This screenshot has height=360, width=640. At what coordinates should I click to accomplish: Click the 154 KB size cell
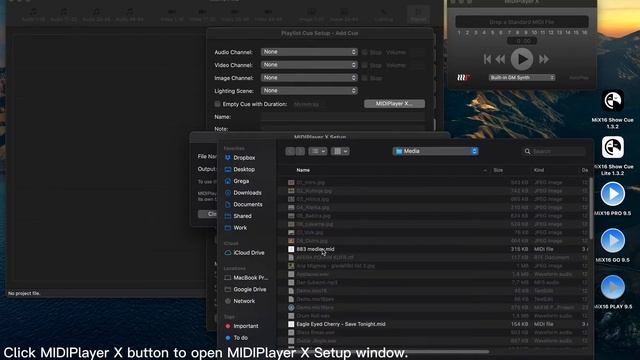pos(519,324)
